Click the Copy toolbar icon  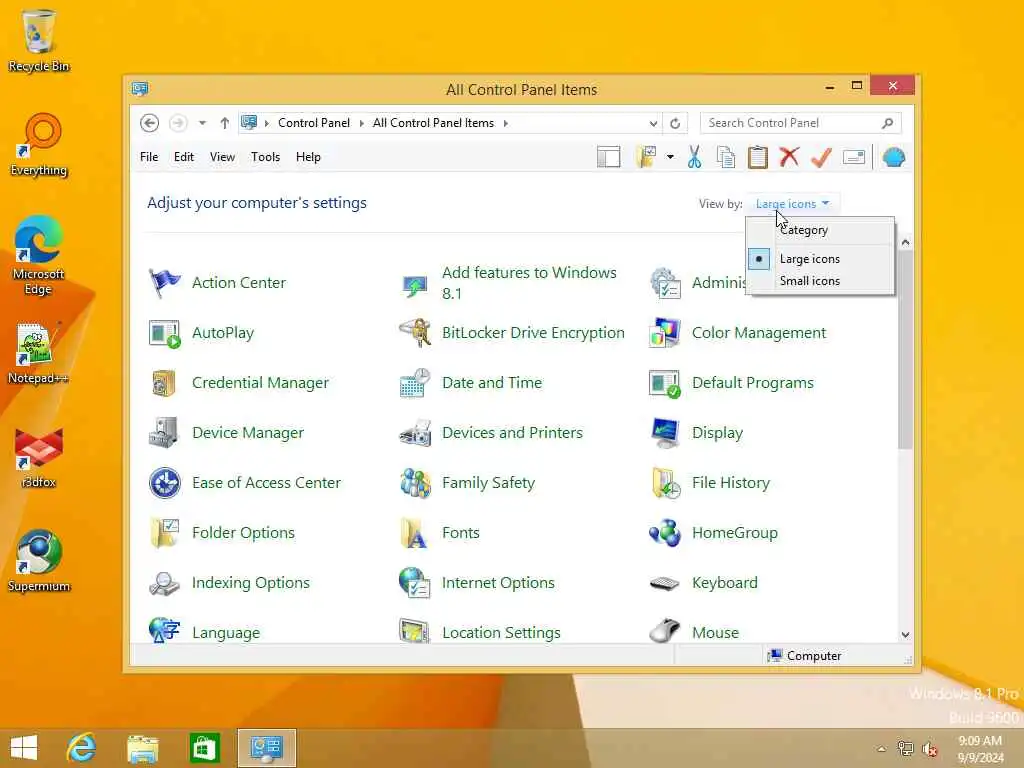click(x=726, y=157)
